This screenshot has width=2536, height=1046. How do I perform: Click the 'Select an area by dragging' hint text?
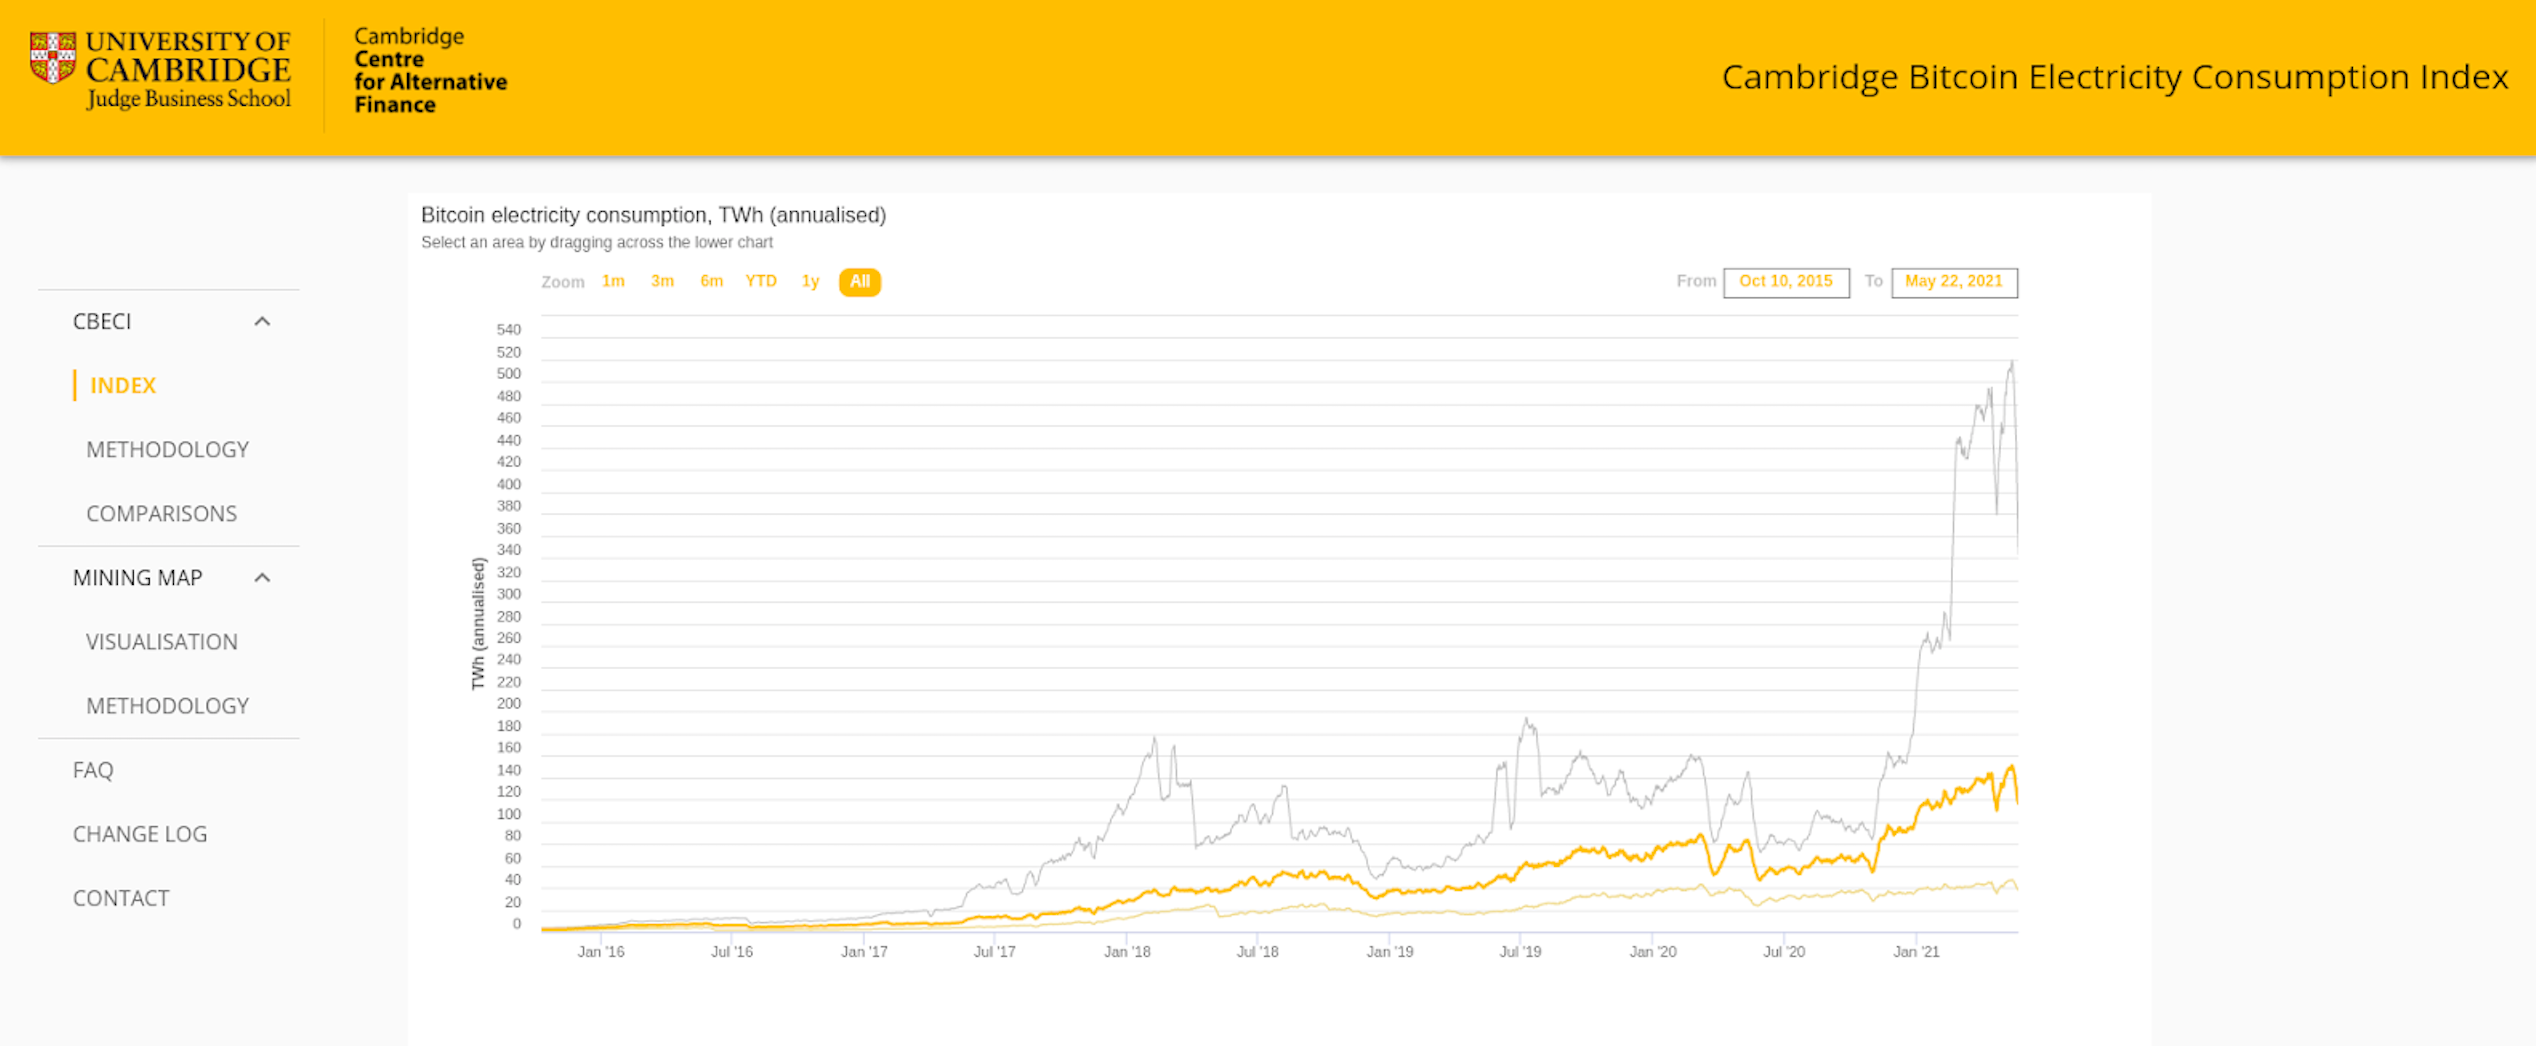point(596,242)
